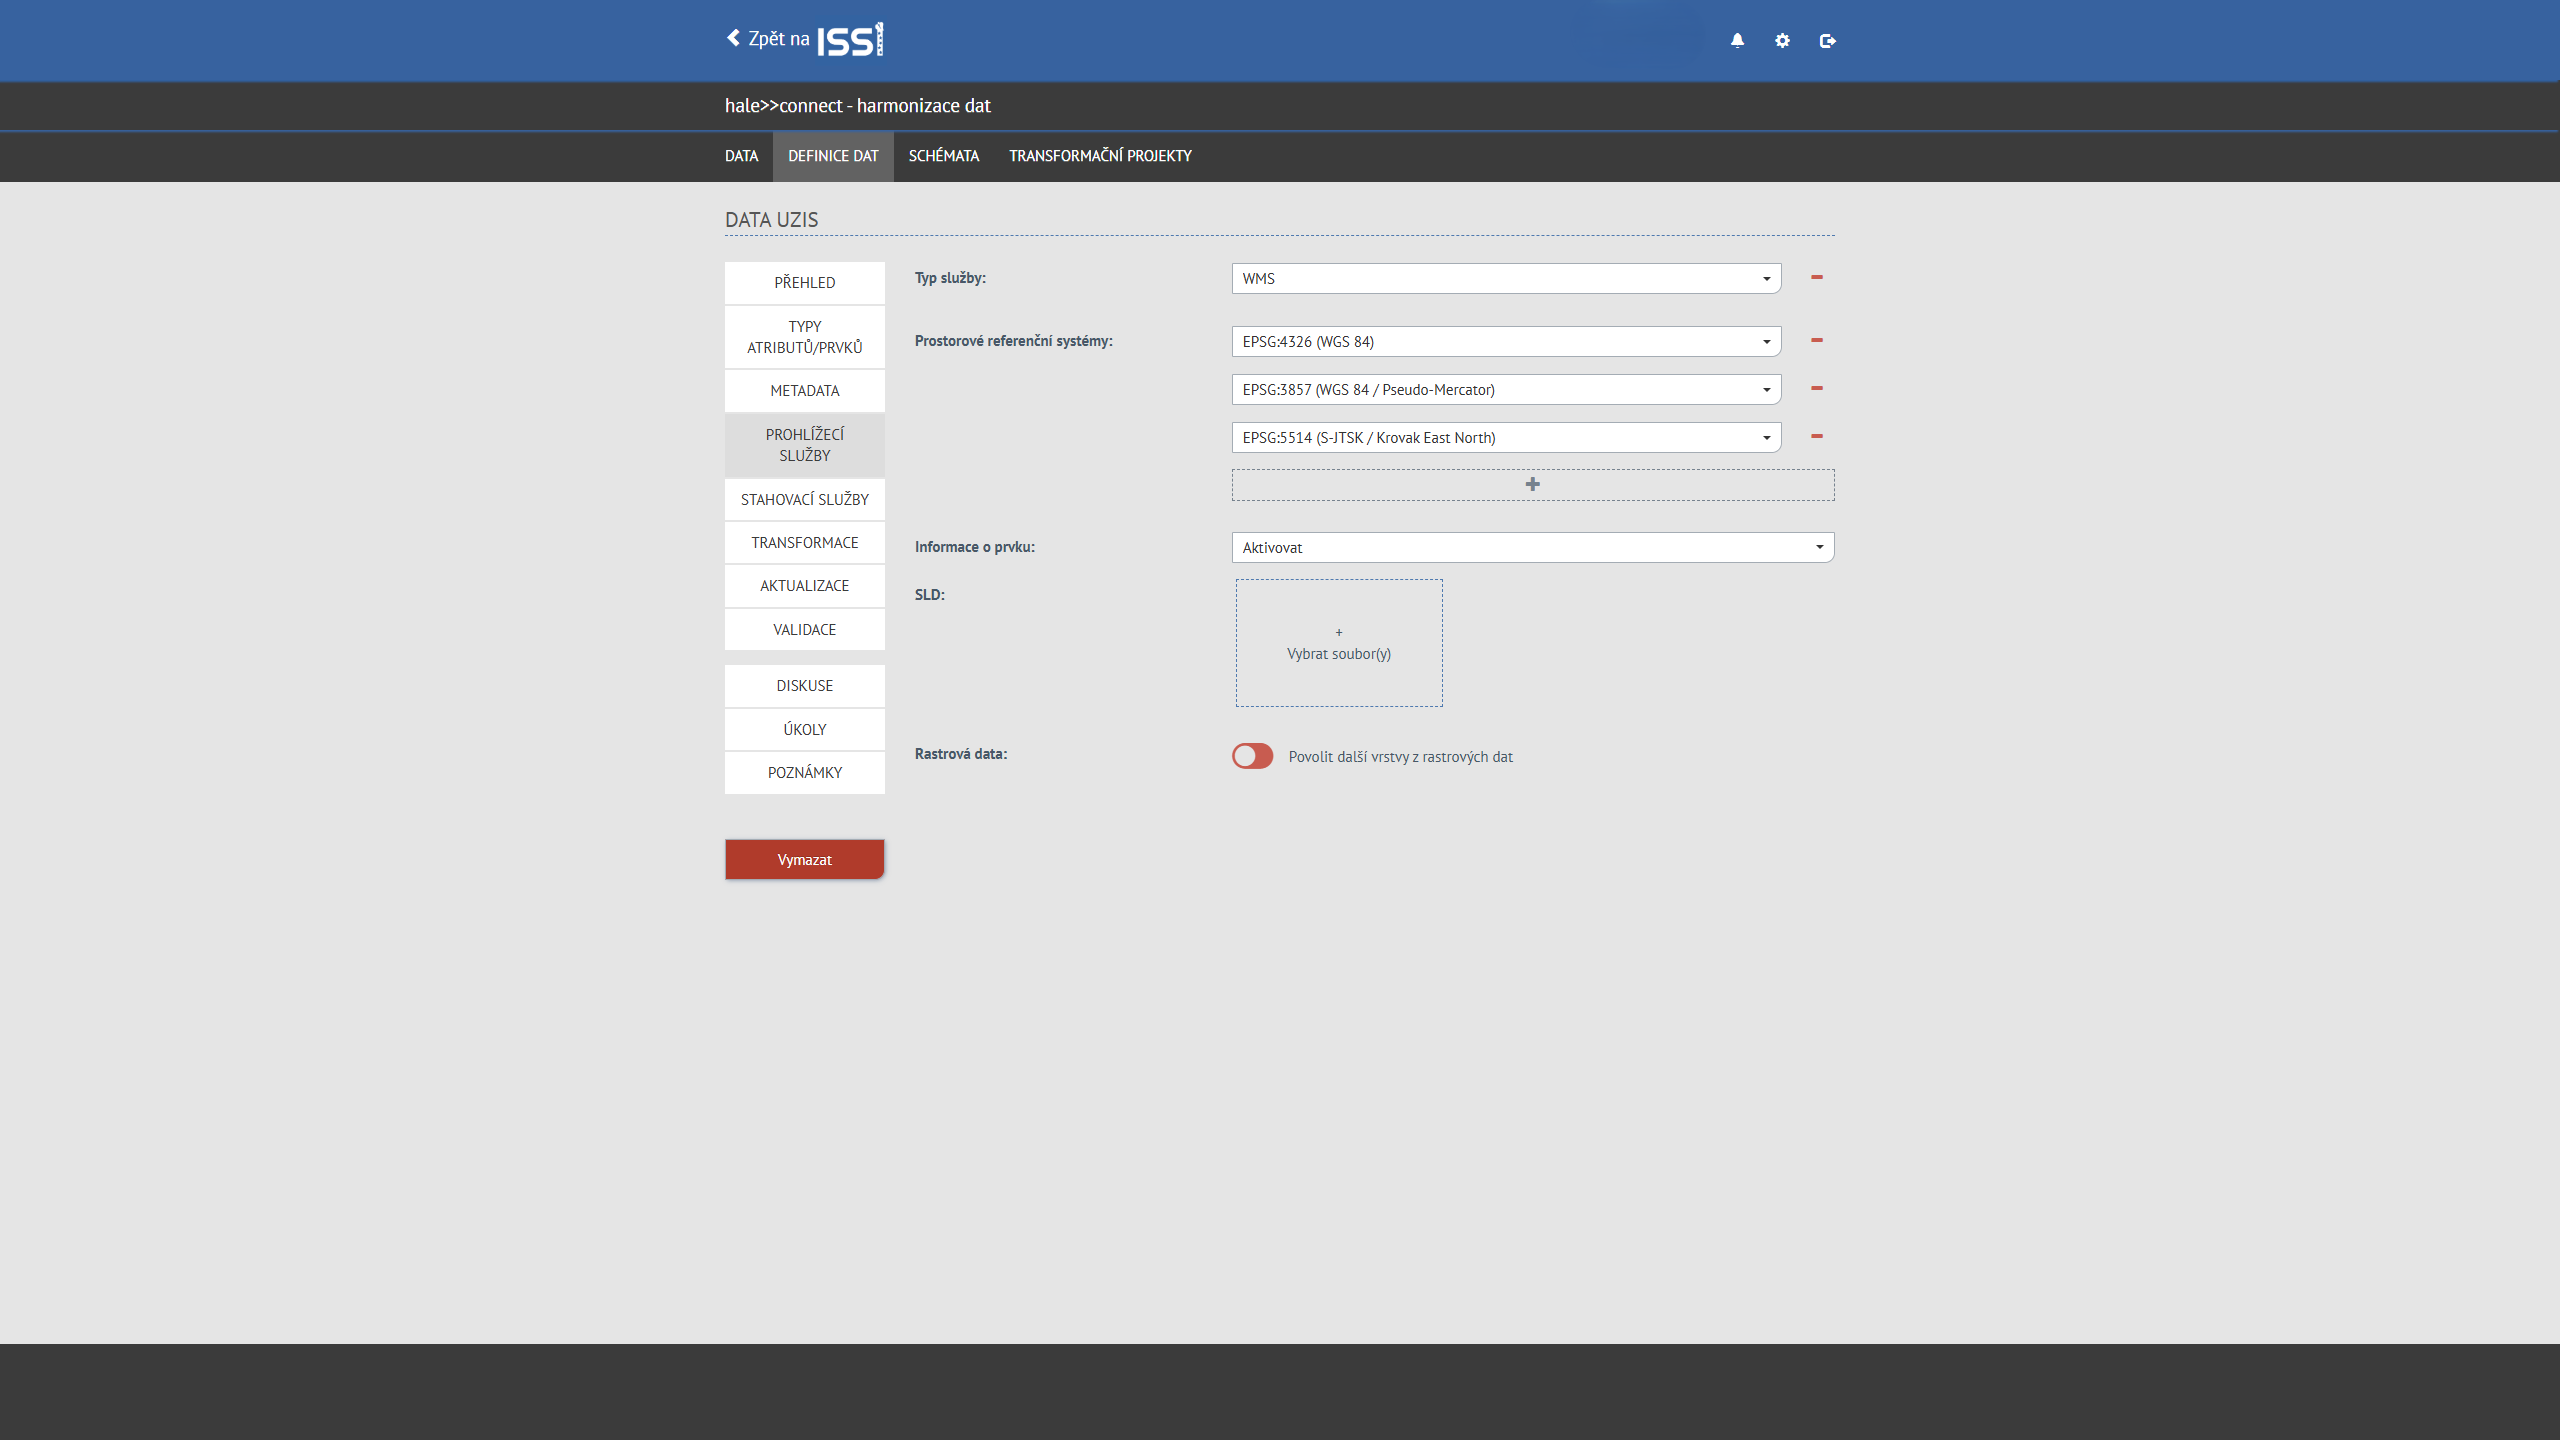The image size is (2560, 1440).
Task: Click the SLD Vybrat soubor(y) upload area
Action: click(x=1338, y=643)
